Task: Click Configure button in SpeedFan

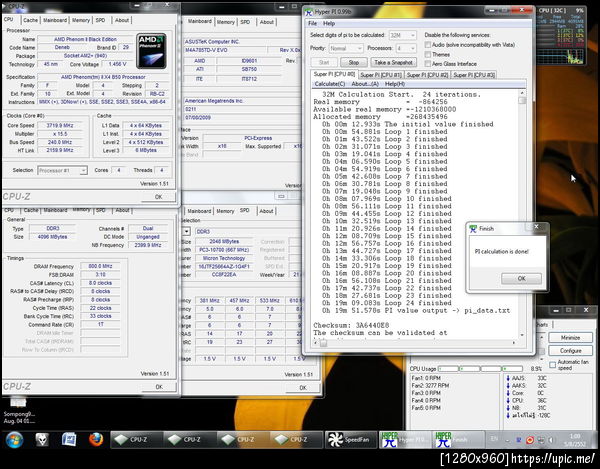Action: [570, 350]
